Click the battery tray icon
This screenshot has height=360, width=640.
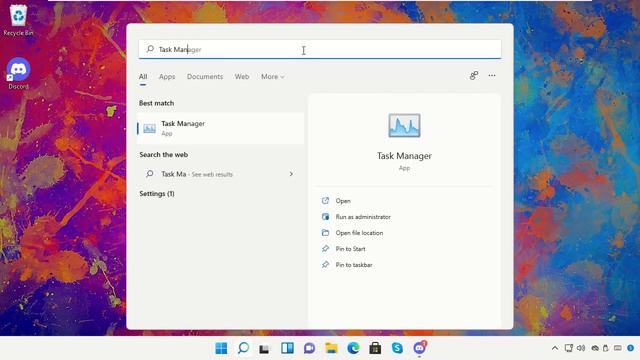(x=606, y=348)
